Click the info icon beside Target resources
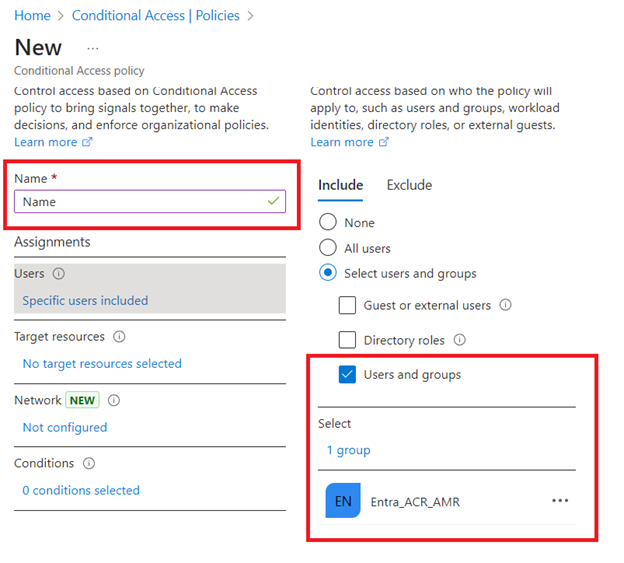 (x=120, y=337)
